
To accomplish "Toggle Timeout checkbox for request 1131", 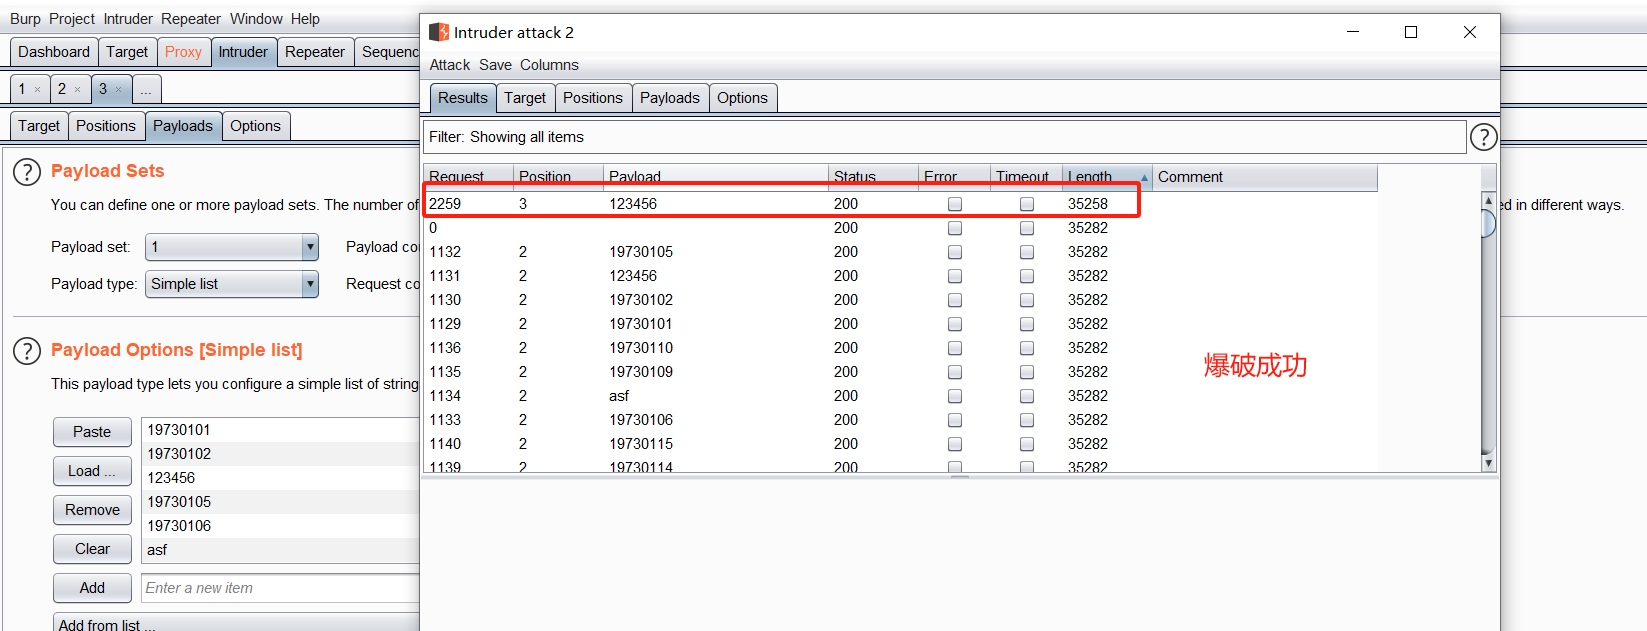I will coord(1027,276).
